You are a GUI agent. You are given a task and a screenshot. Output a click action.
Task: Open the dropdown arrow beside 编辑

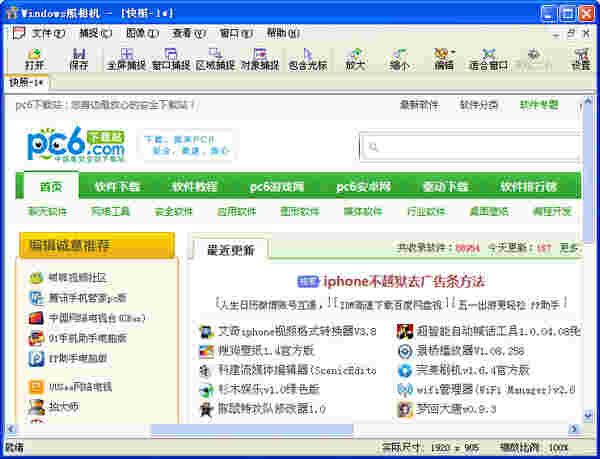coord(453,52)
